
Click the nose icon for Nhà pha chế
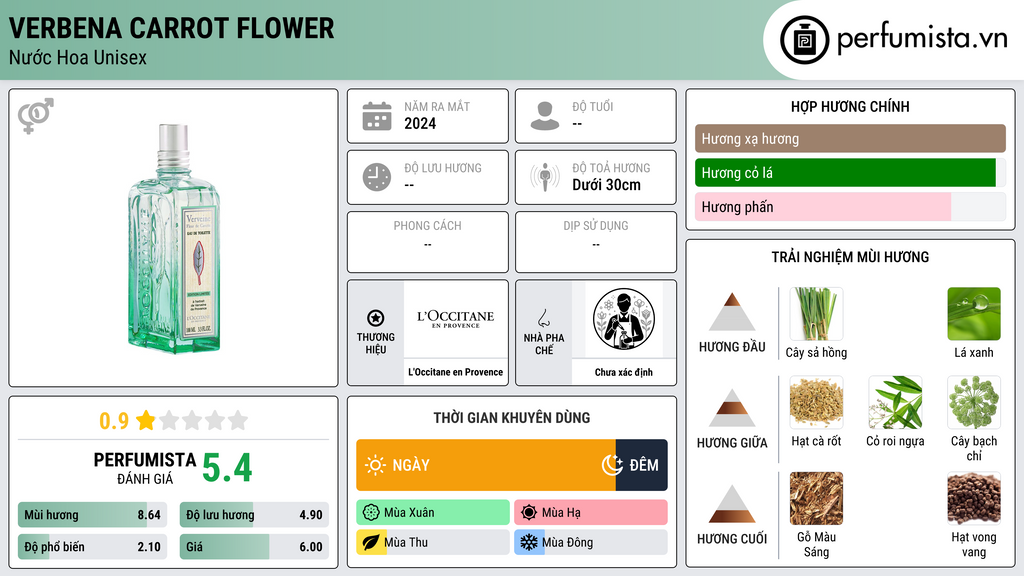[x=543, y=318]
